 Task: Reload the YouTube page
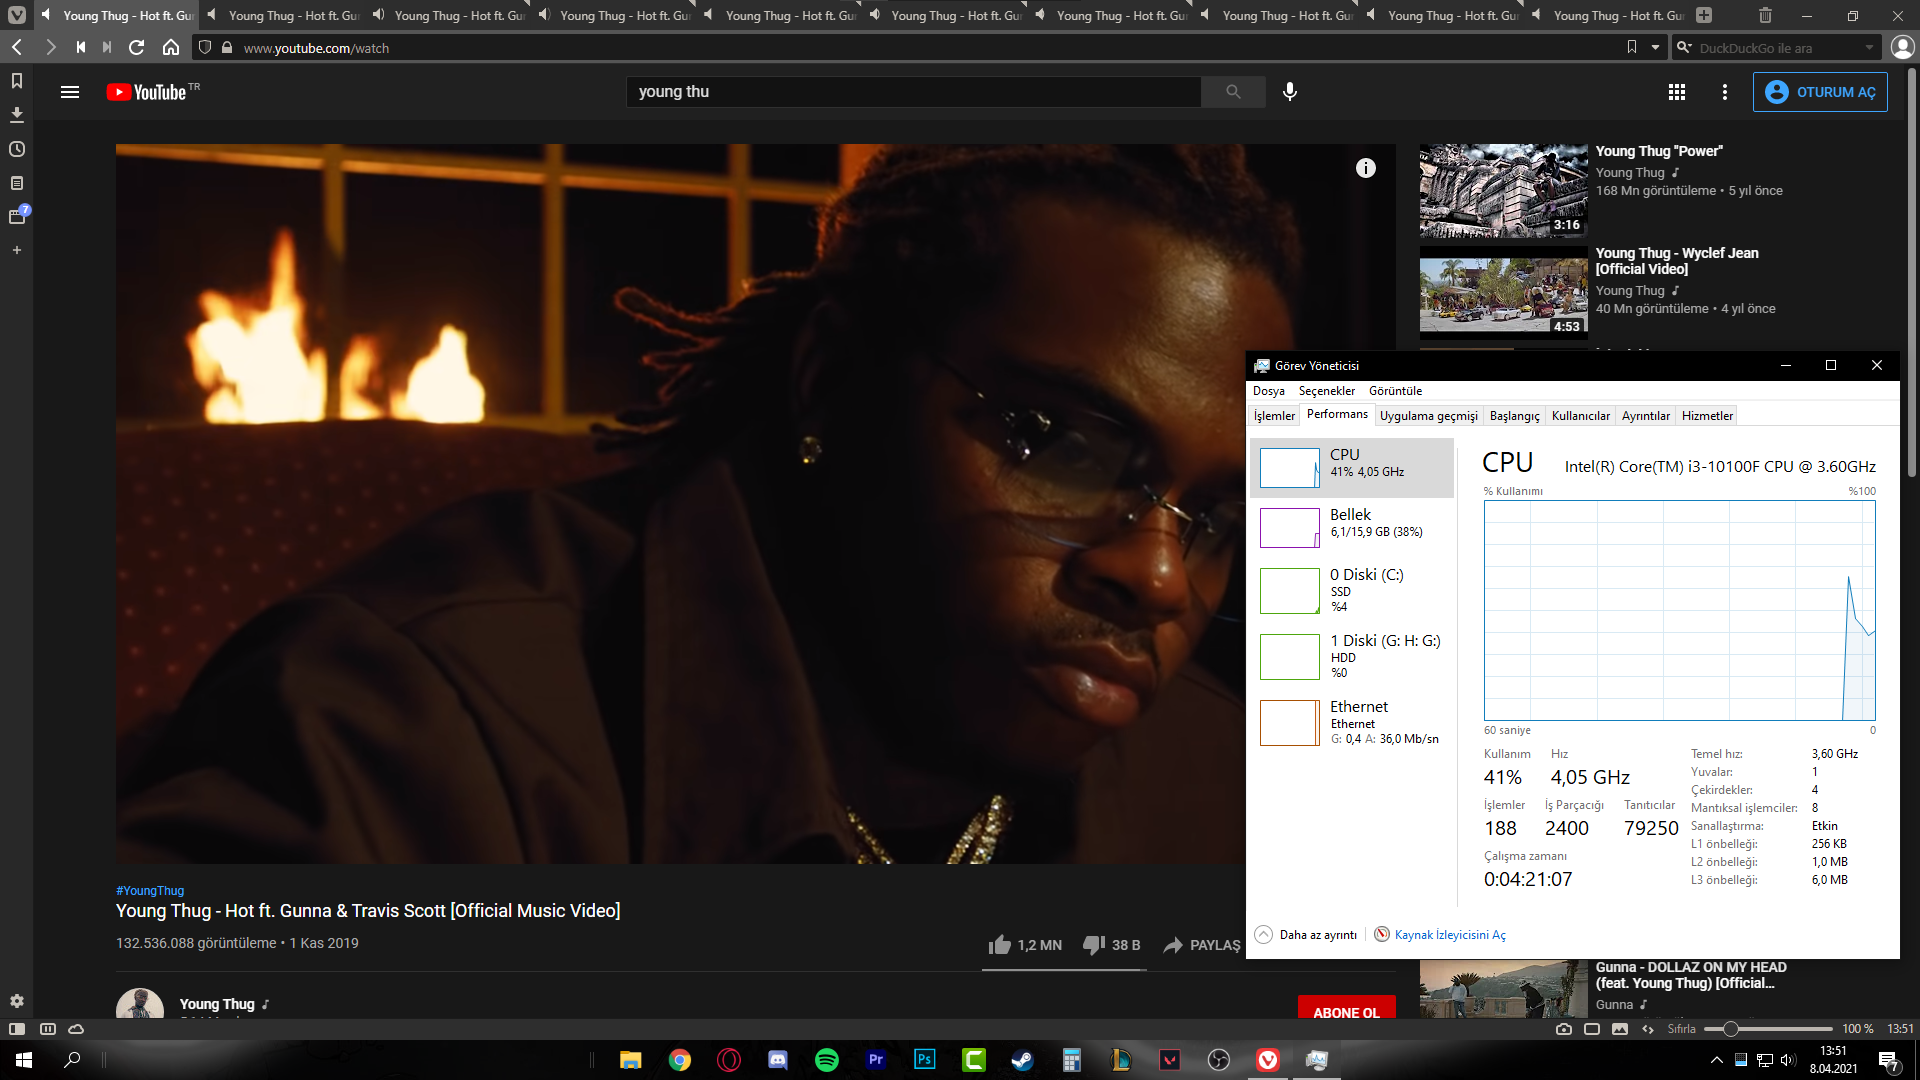coord(137,47)
